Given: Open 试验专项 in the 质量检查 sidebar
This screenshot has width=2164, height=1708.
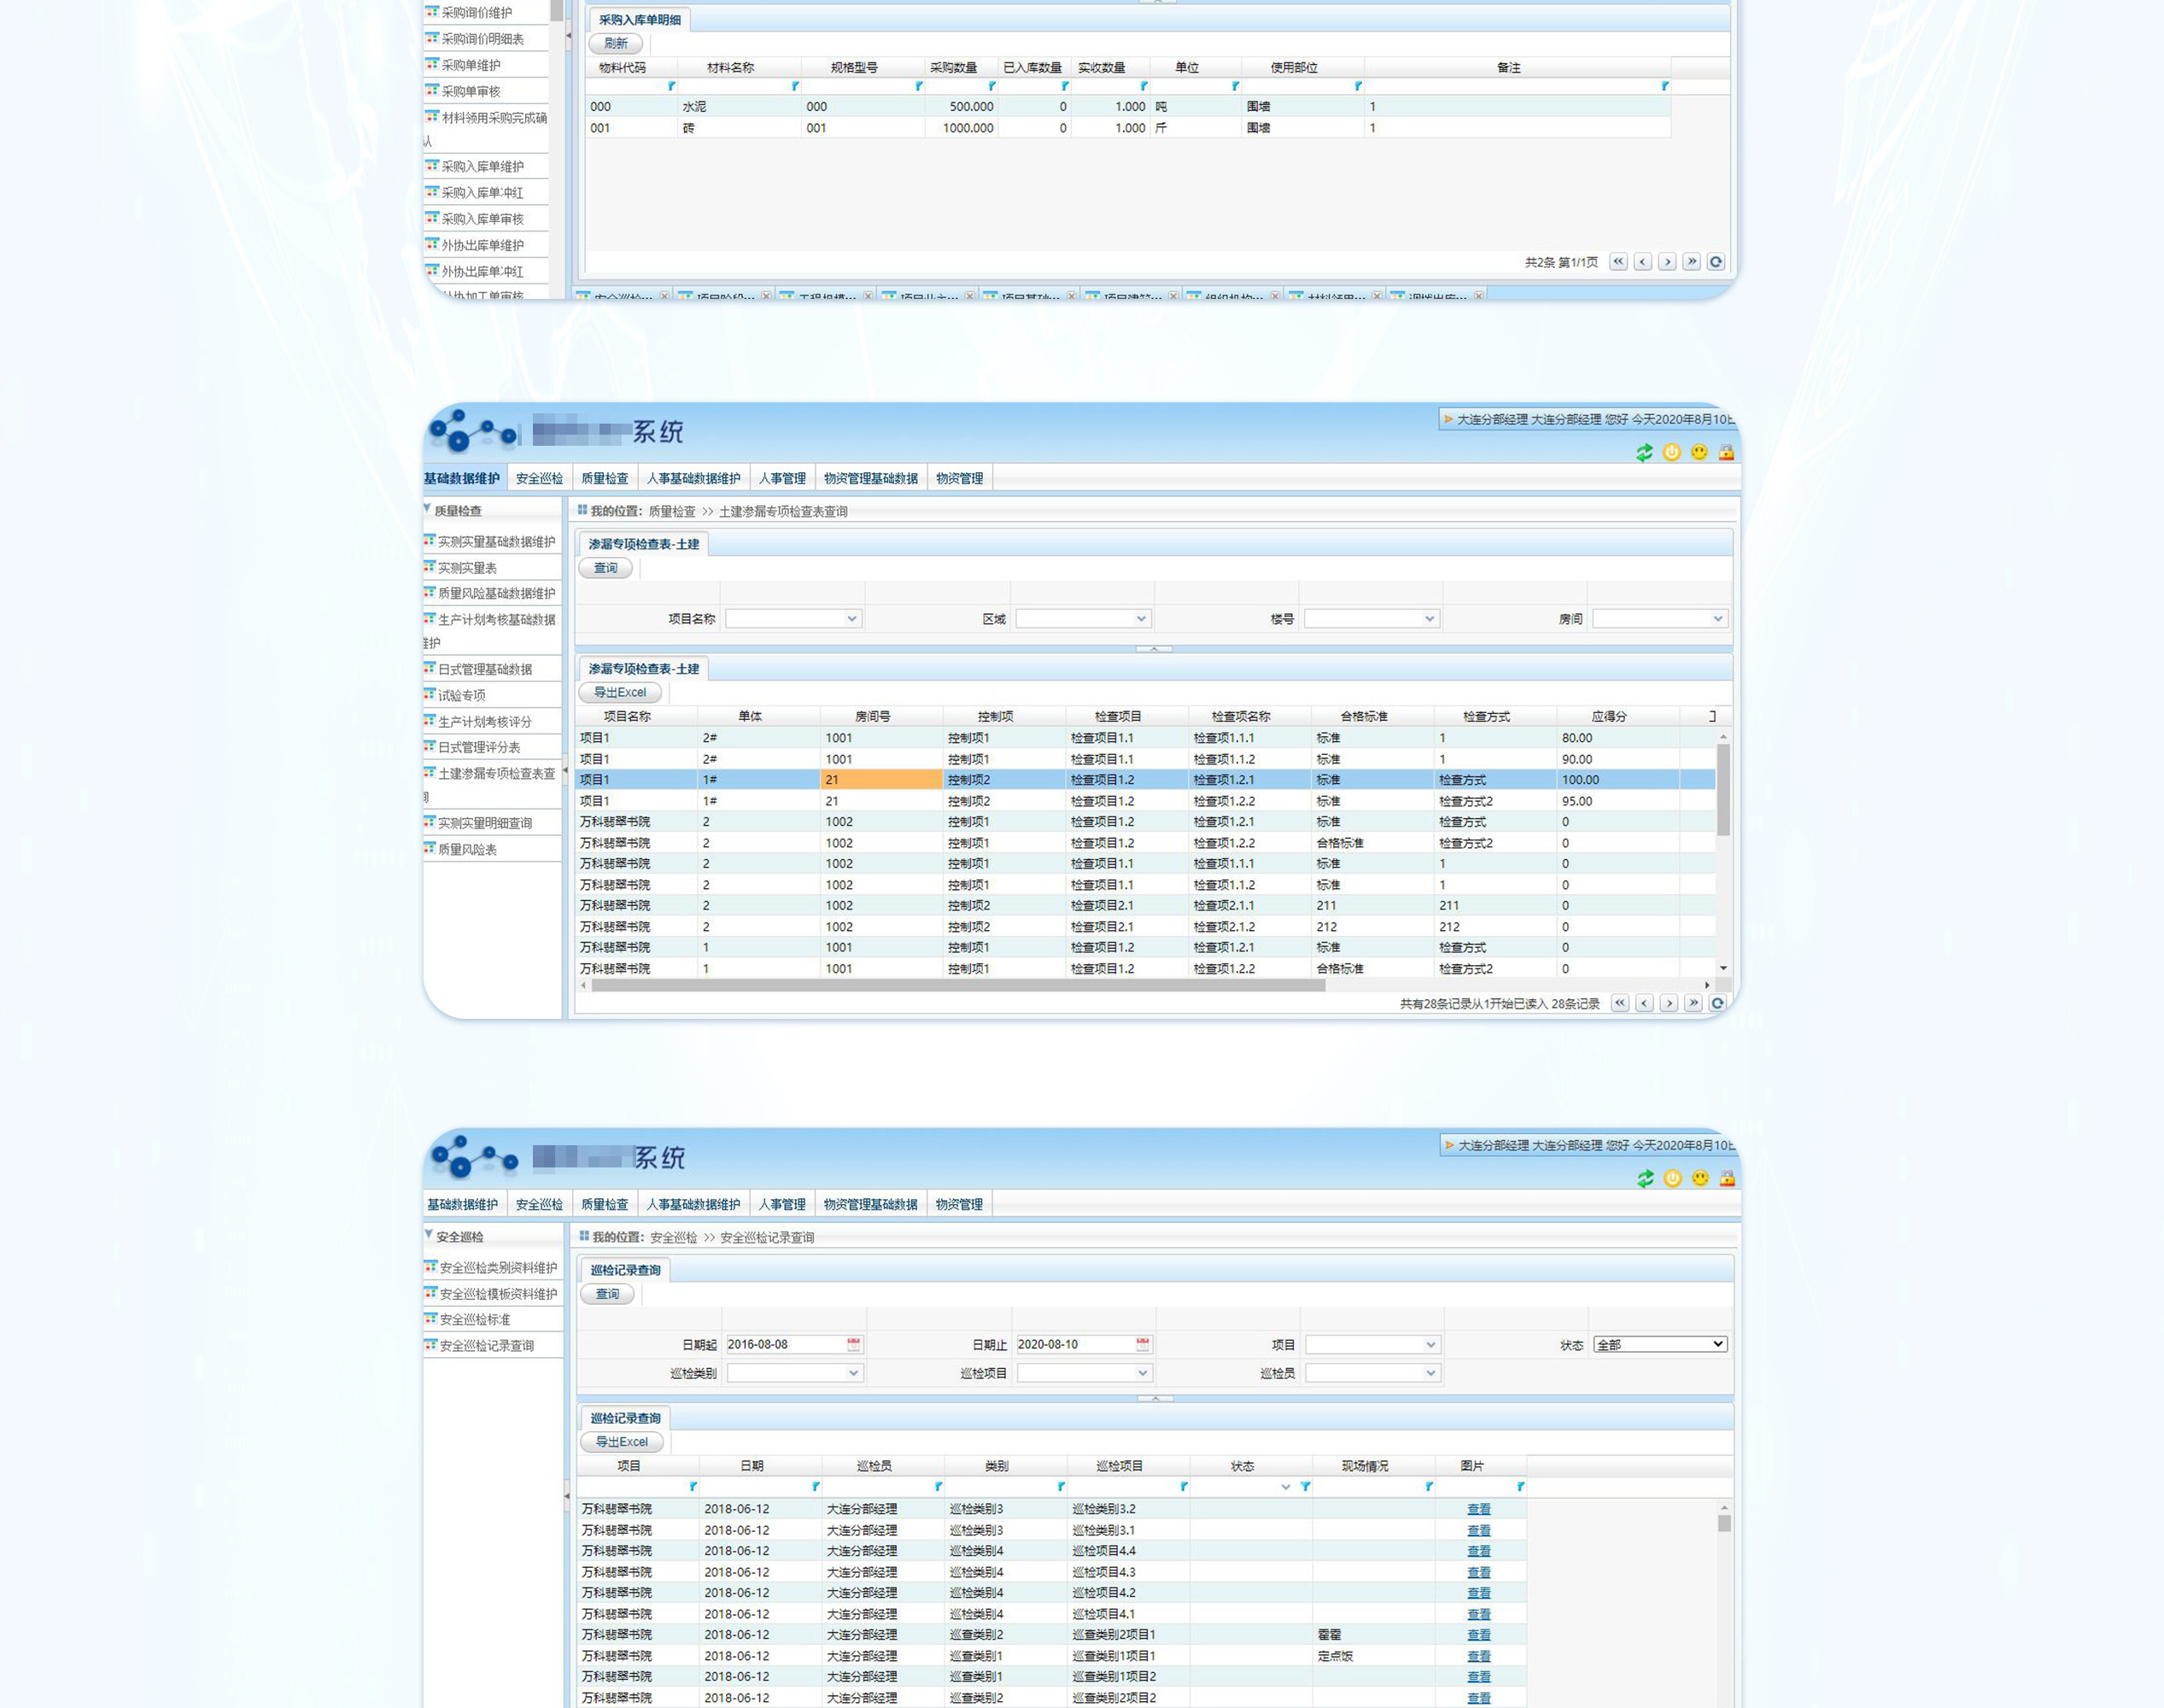Looking at the screenshot, I should [461, 695].
